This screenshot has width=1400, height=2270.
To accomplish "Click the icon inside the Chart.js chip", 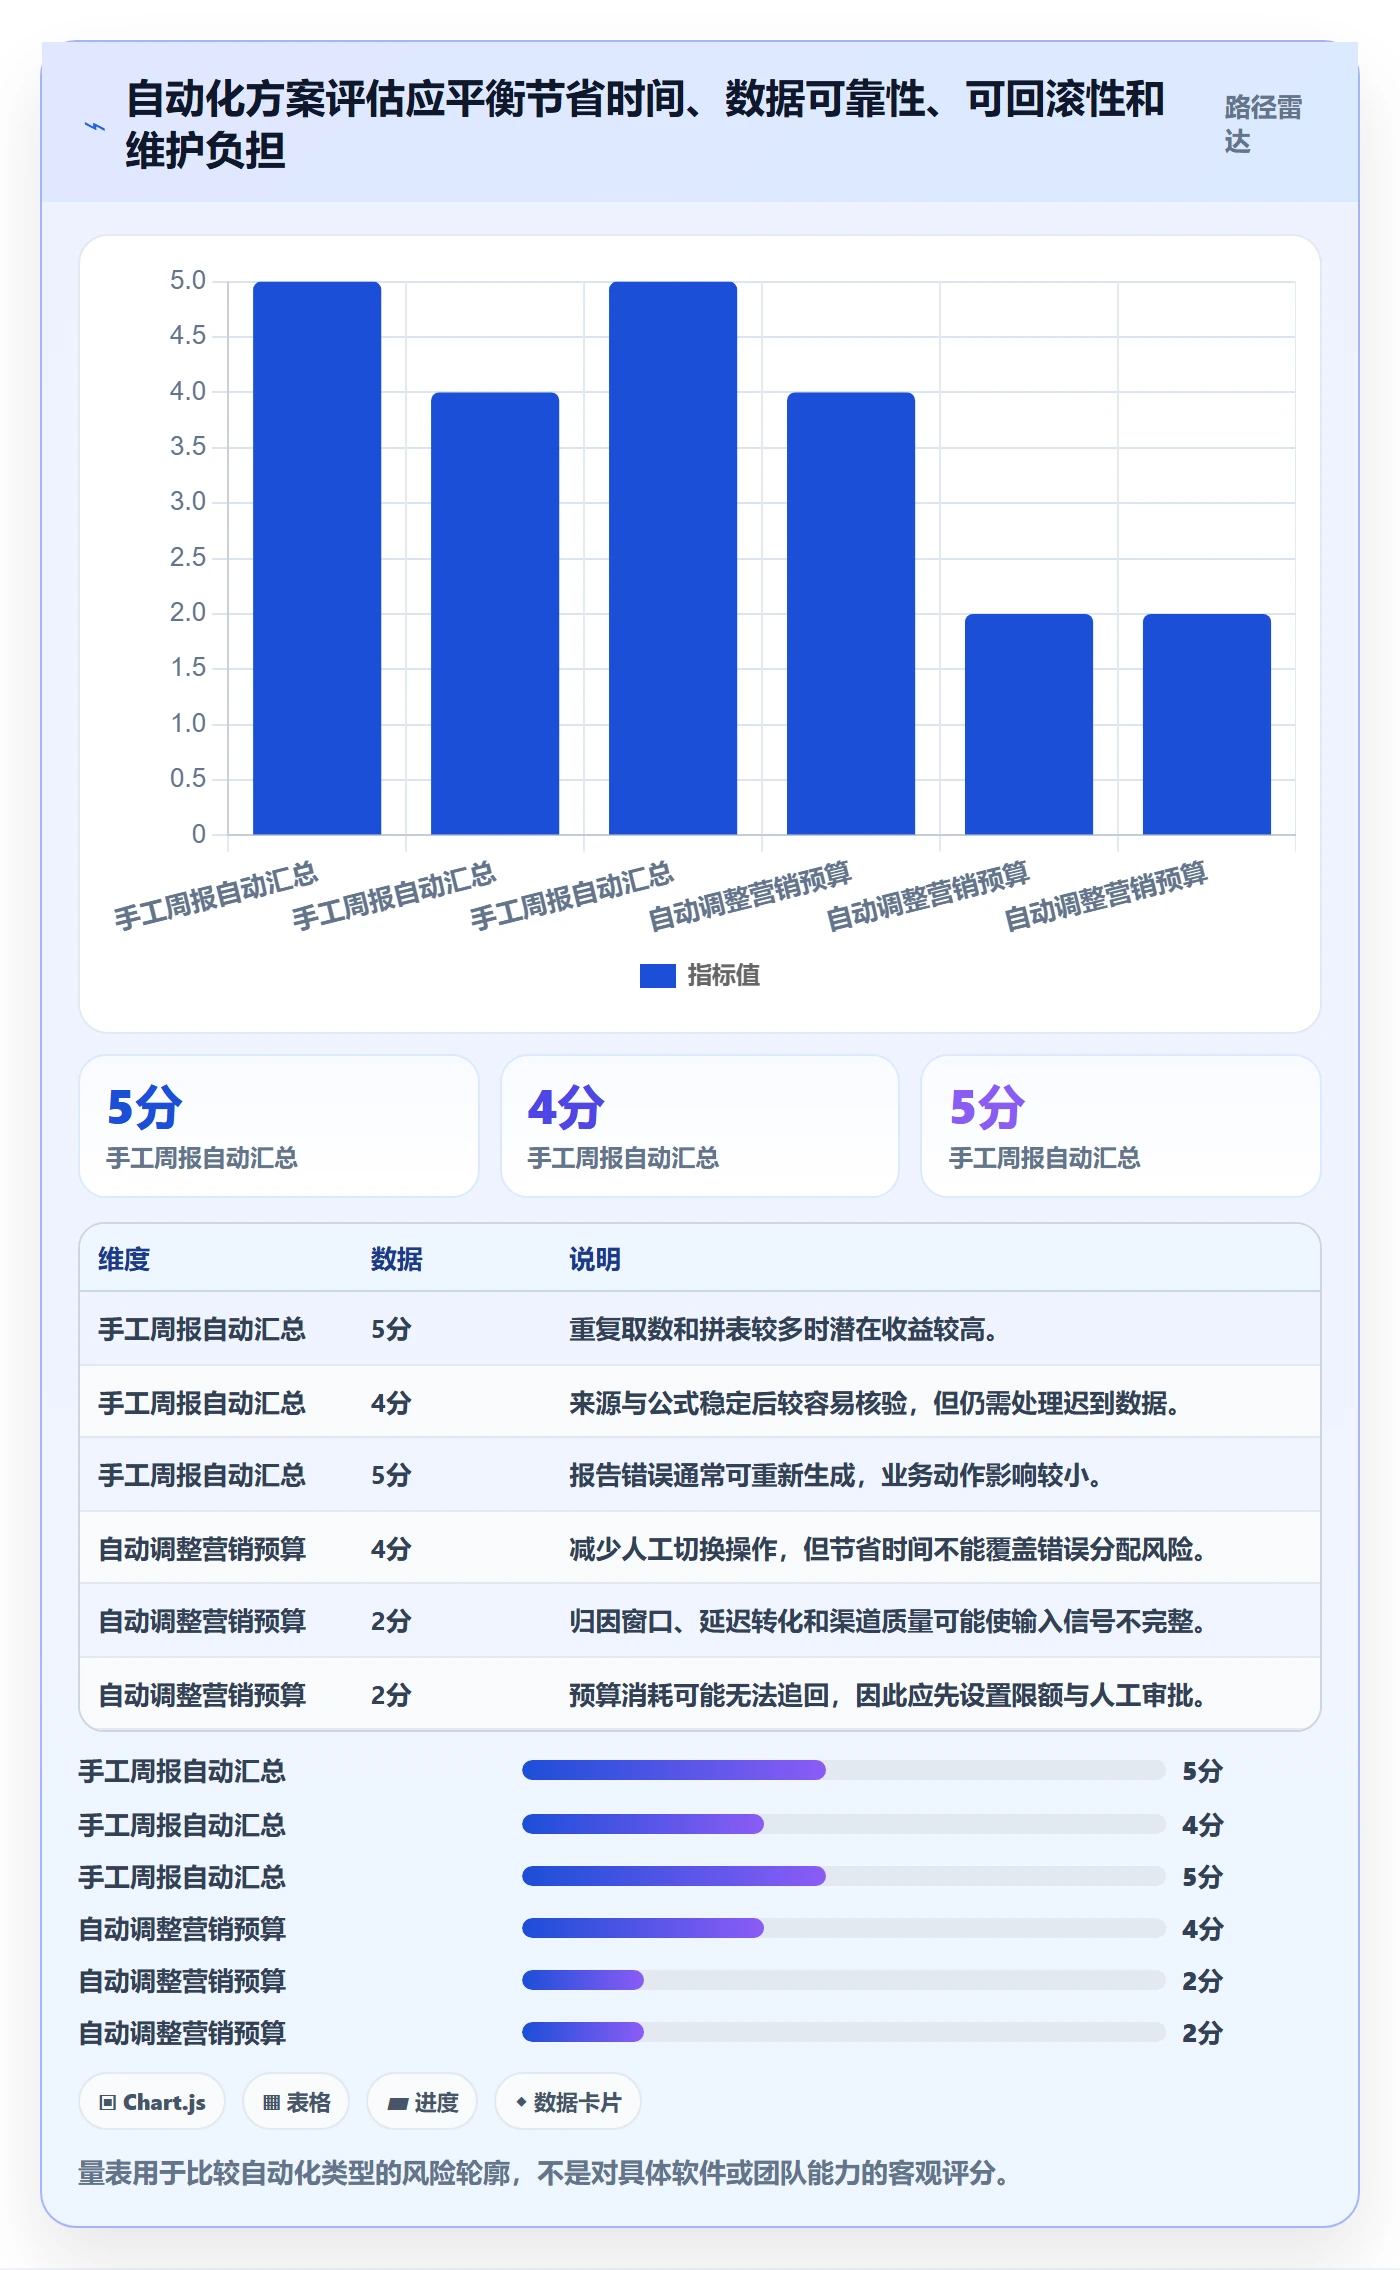I will 107,2102.
